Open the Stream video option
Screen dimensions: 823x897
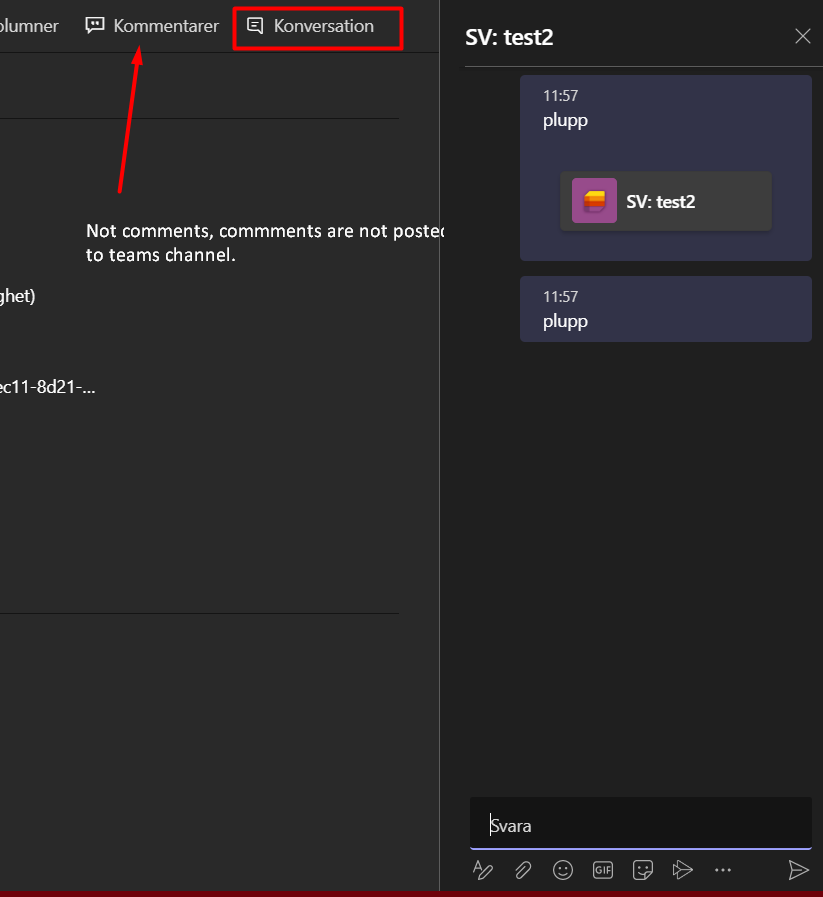pos(683,870)
